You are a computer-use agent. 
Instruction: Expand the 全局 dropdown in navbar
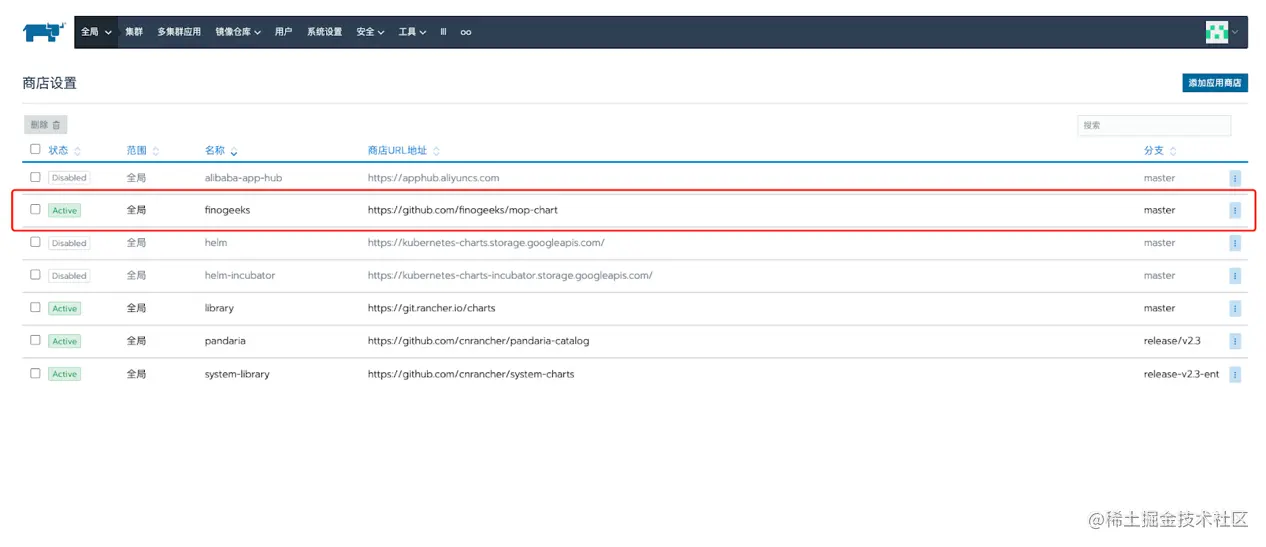tap(96, 32)
